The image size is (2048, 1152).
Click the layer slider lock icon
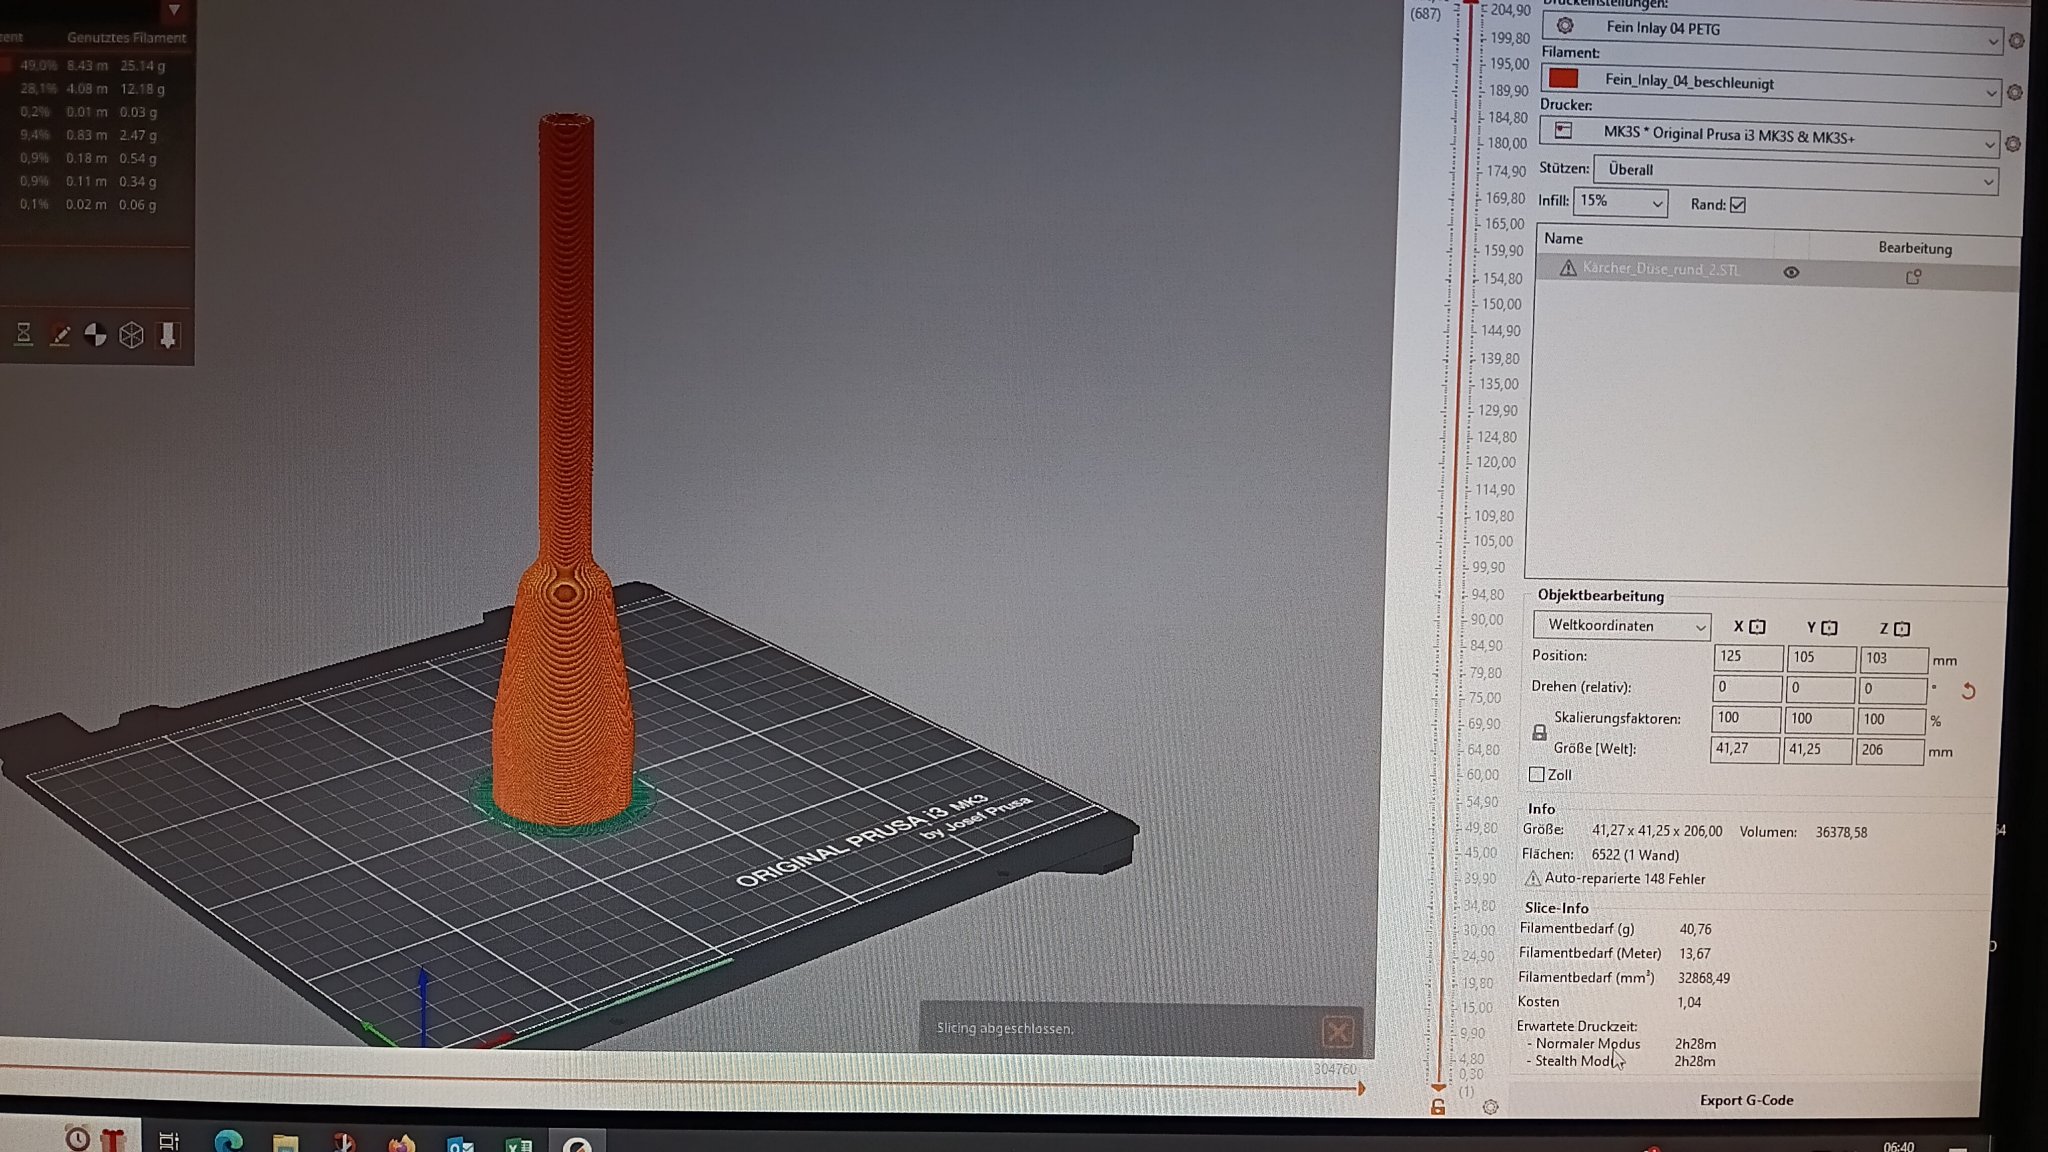[1437, 1107]
